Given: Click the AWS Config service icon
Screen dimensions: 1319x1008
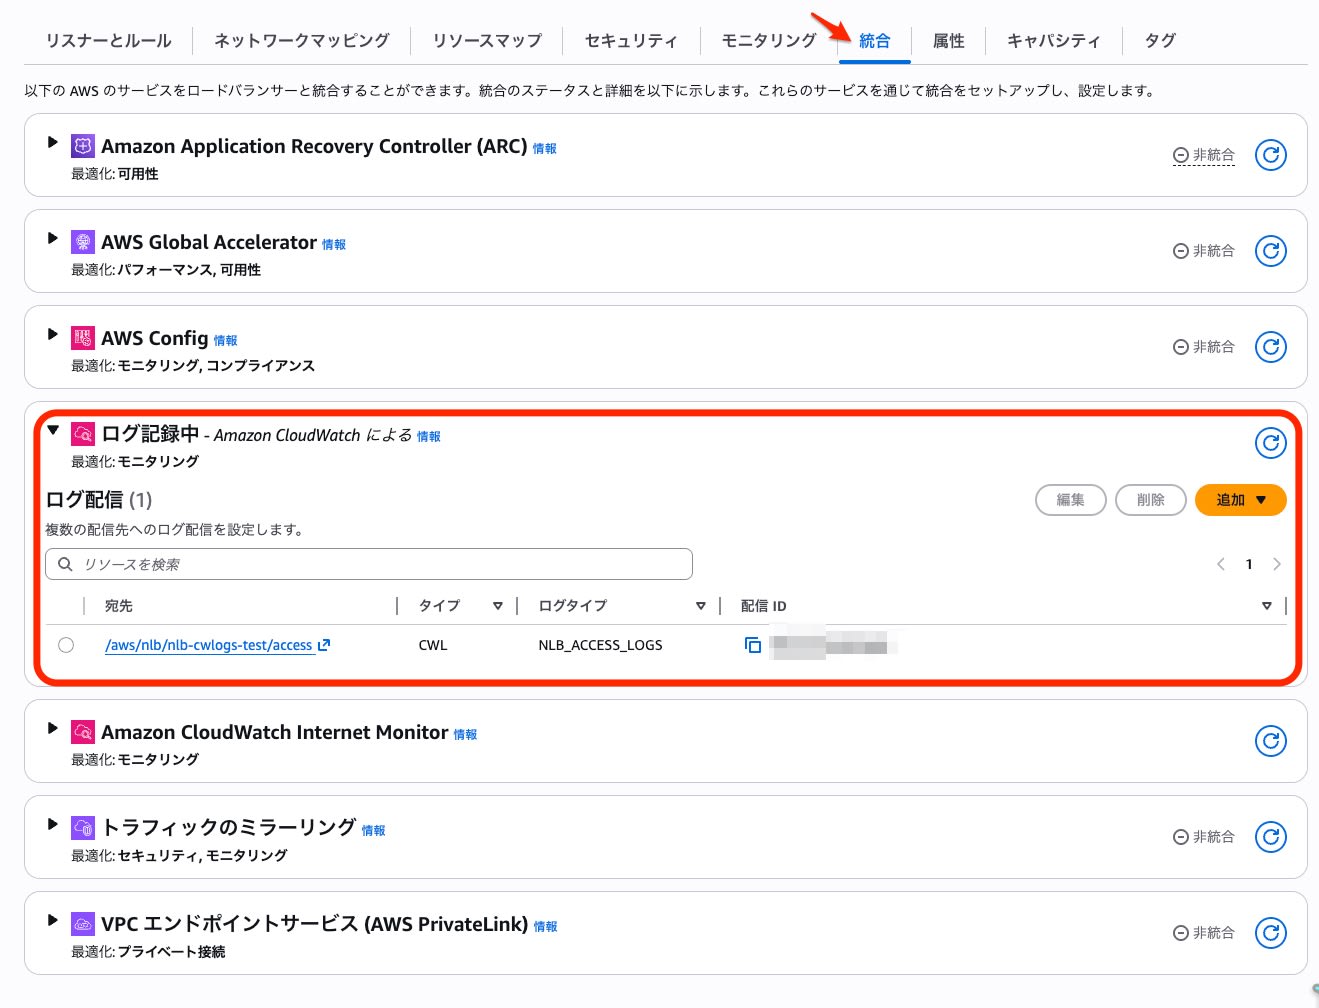Looking at the screenshot, I should pos(83,338).
